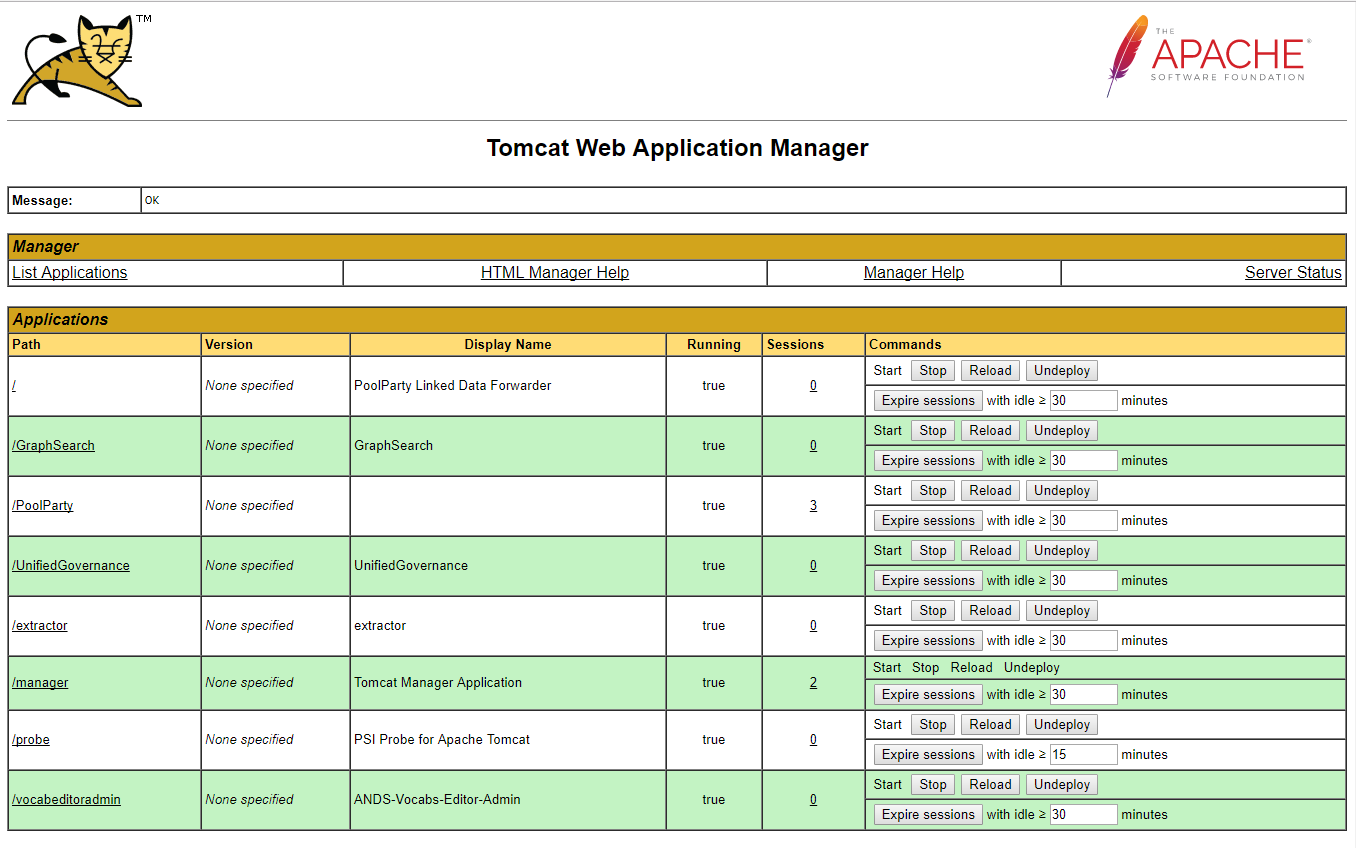1356x848 pixels.
Task: Expire sessions for UnifiedGovernance
Action: pyautogui.click(x=928, y=580)
